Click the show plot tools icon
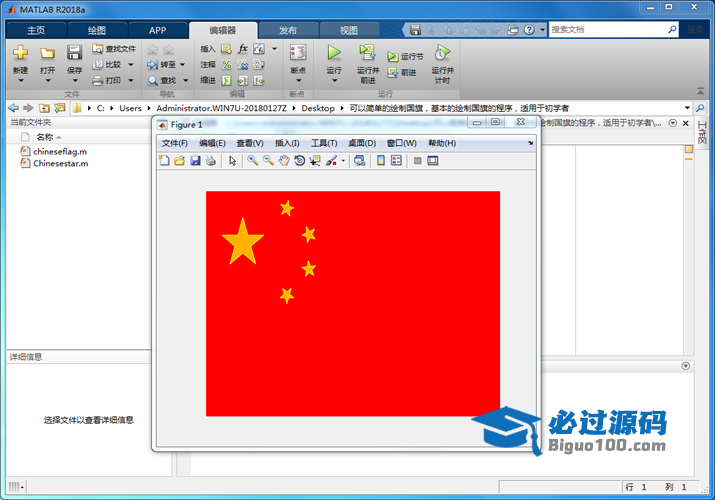The height and width of the screenshot is (500, 715). pos(433,160)
